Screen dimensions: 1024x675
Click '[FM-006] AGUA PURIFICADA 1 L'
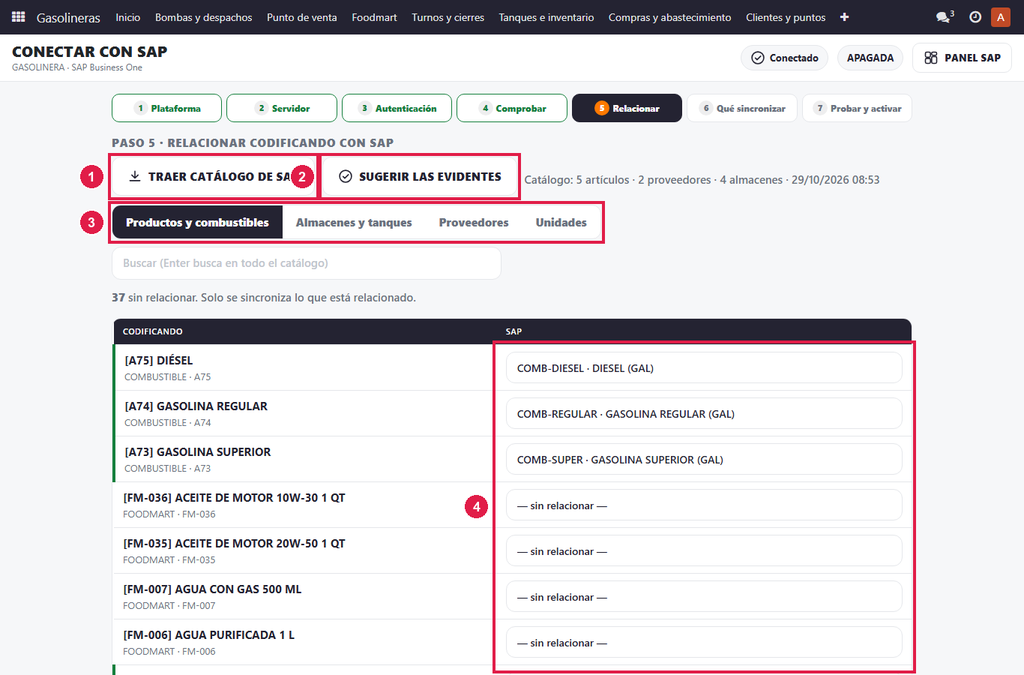[209, 635]
